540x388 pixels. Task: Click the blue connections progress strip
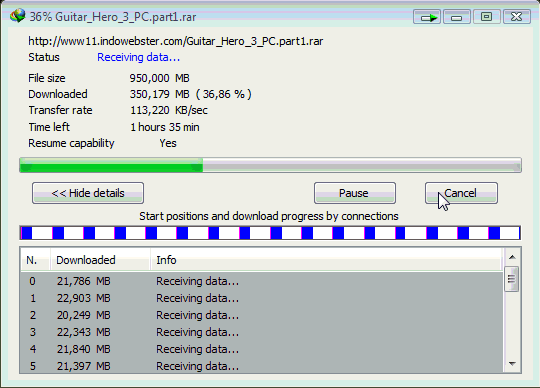pos(270,233)
